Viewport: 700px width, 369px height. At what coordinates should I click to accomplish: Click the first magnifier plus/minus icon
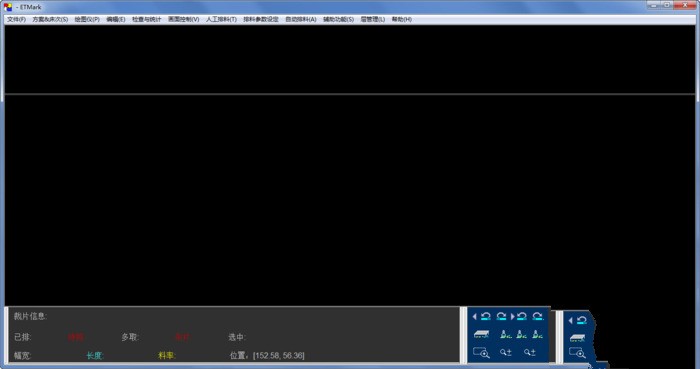505,352
